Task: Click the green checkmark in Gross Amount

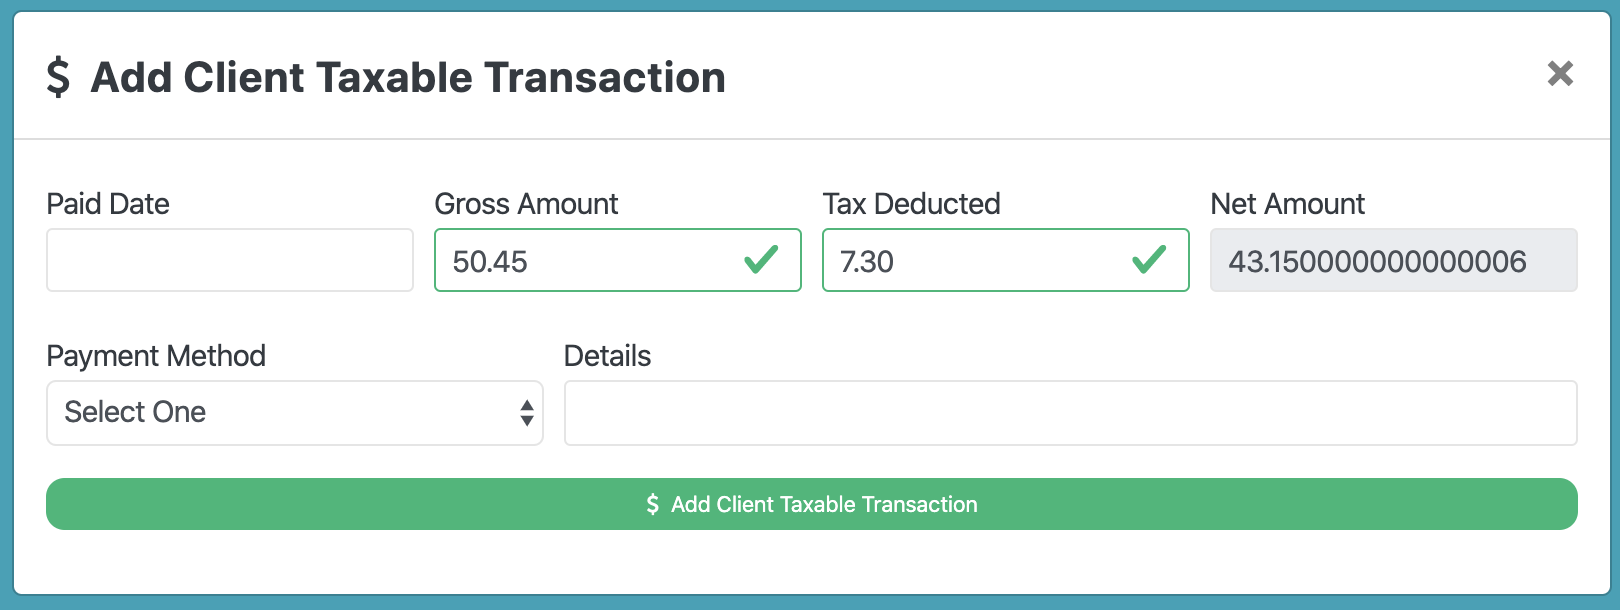Action: [x=761, y=261]
